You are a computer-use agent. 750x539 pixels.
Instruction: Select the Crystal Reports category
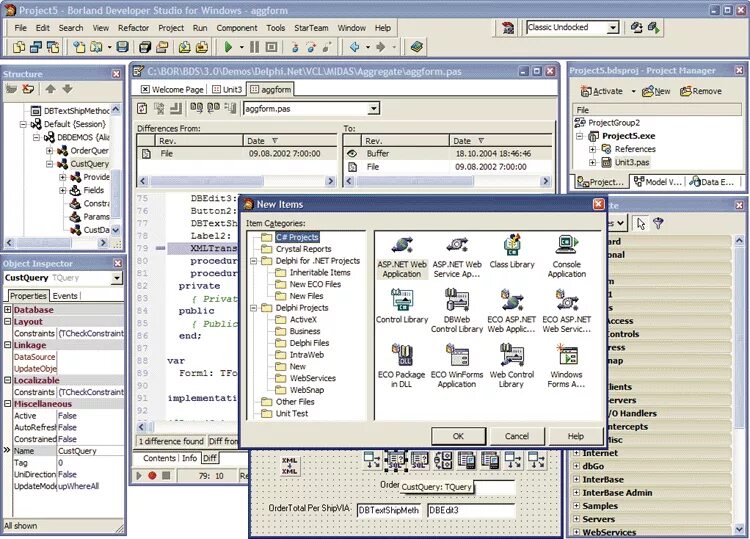(x=303, y=249)
